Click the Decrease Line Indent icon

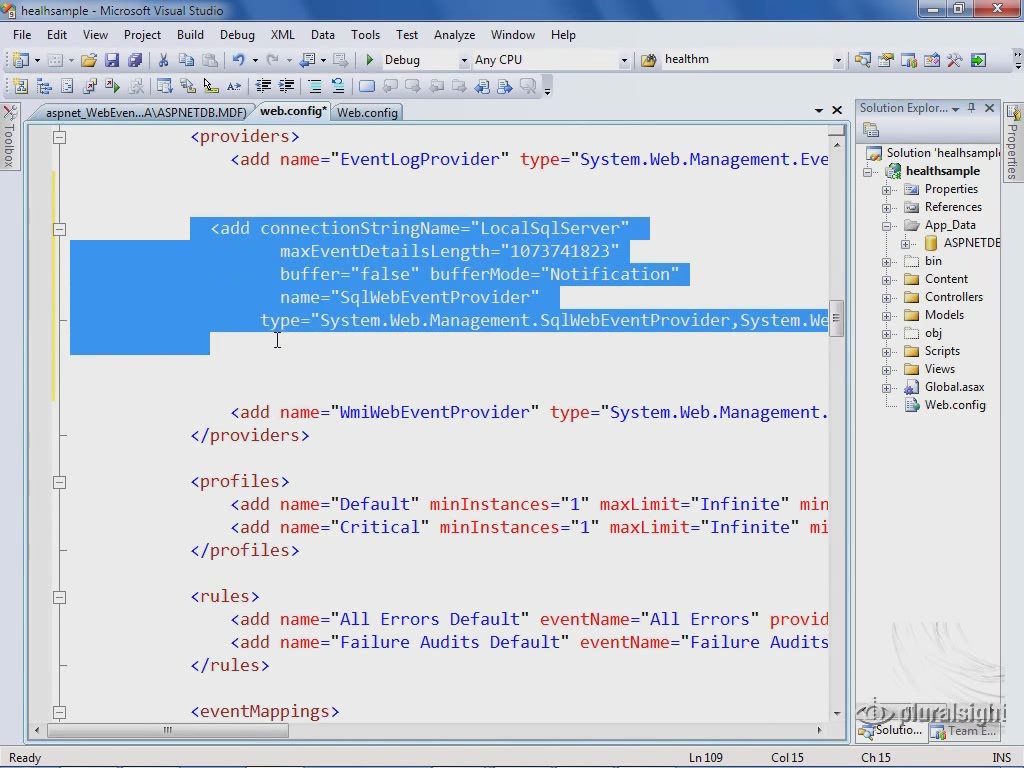(263, 86)
